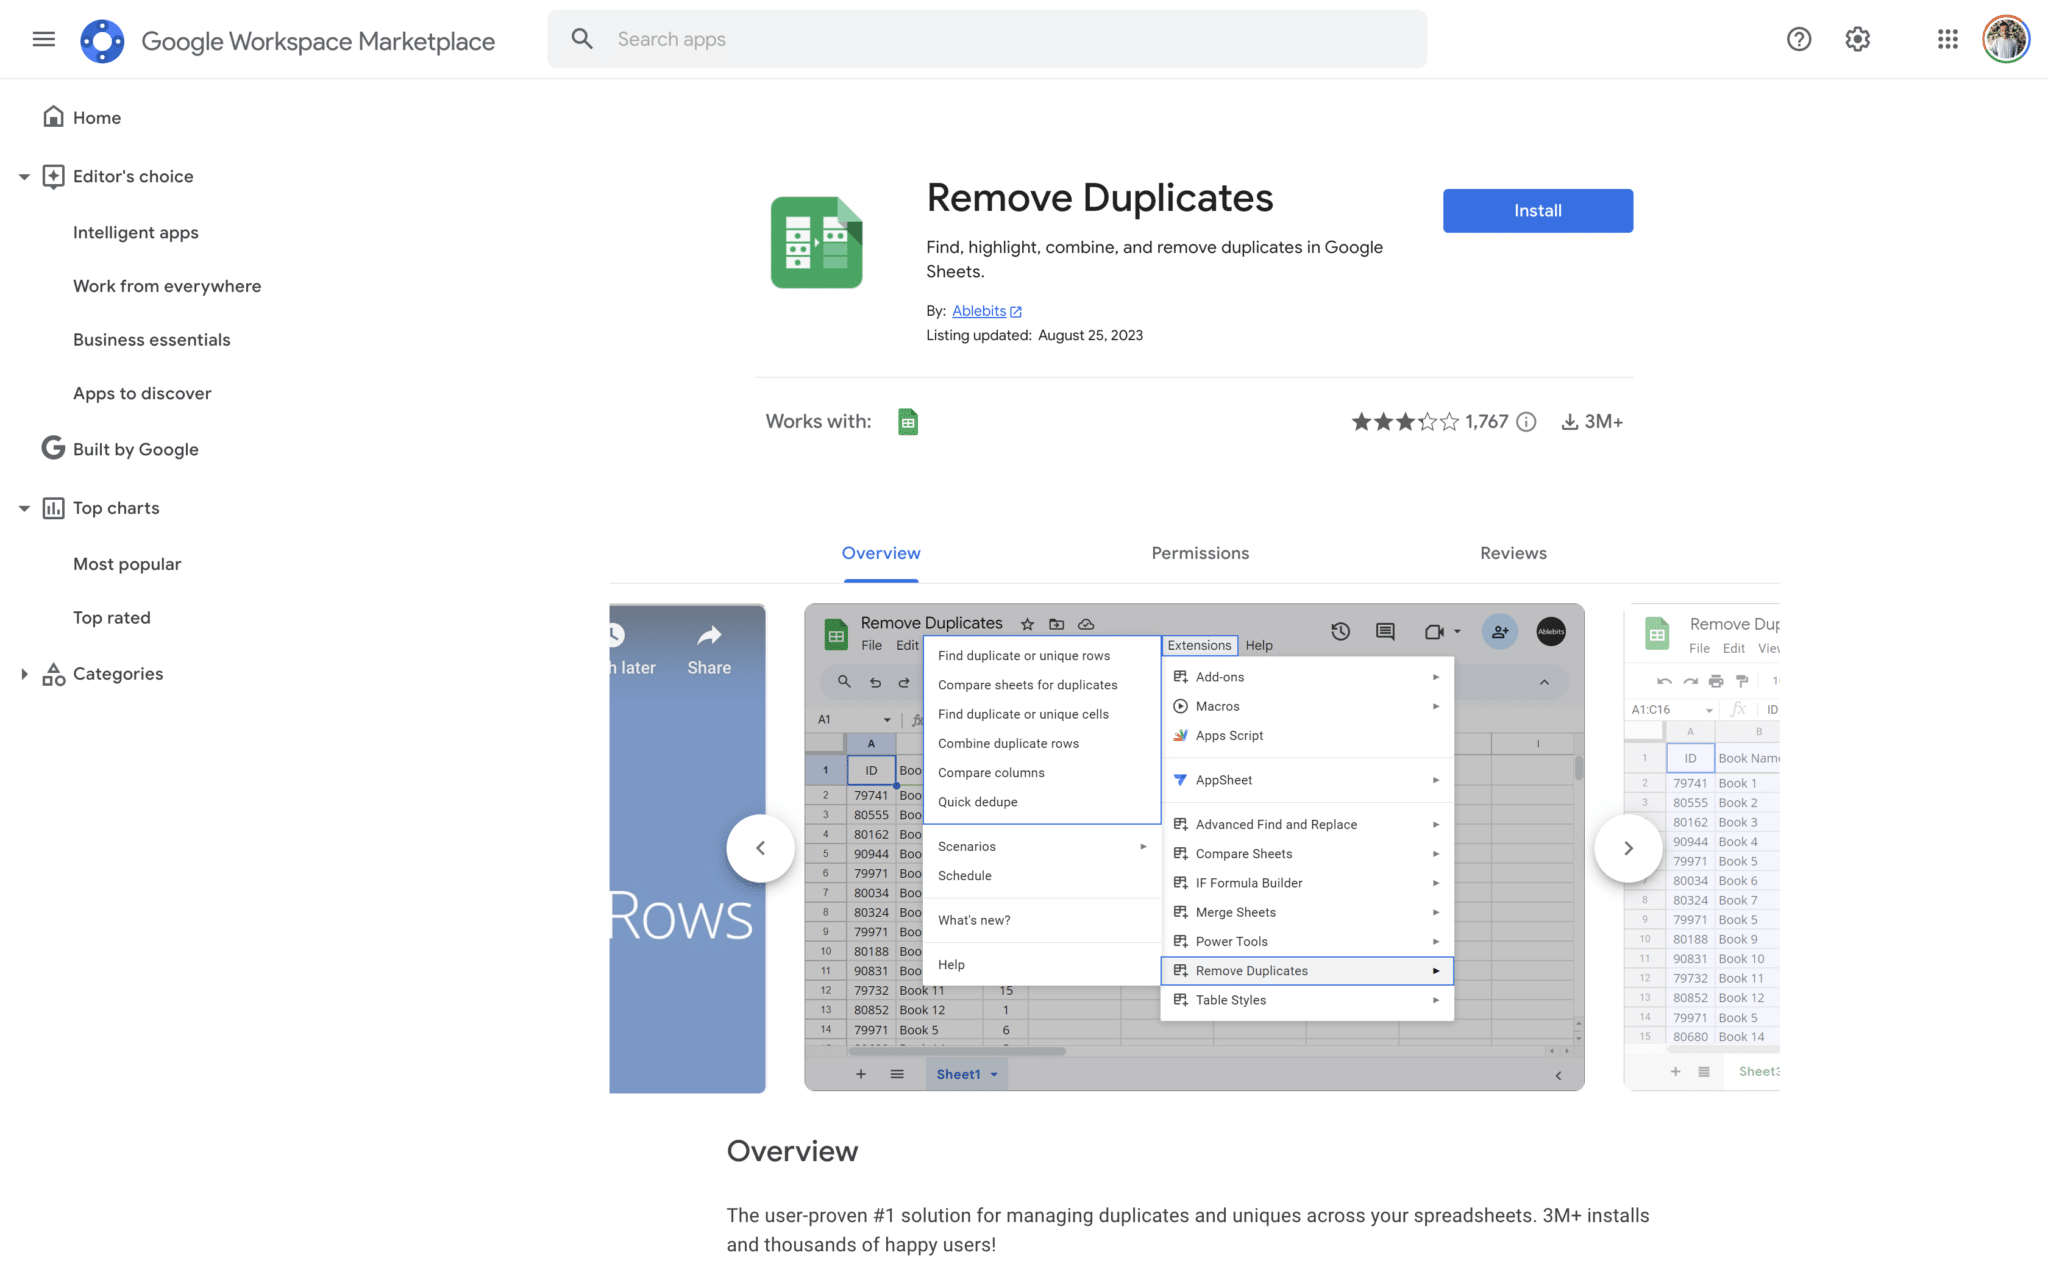Click the Ablebits external link icon
The image size is (2048, 1280).
1016,312
